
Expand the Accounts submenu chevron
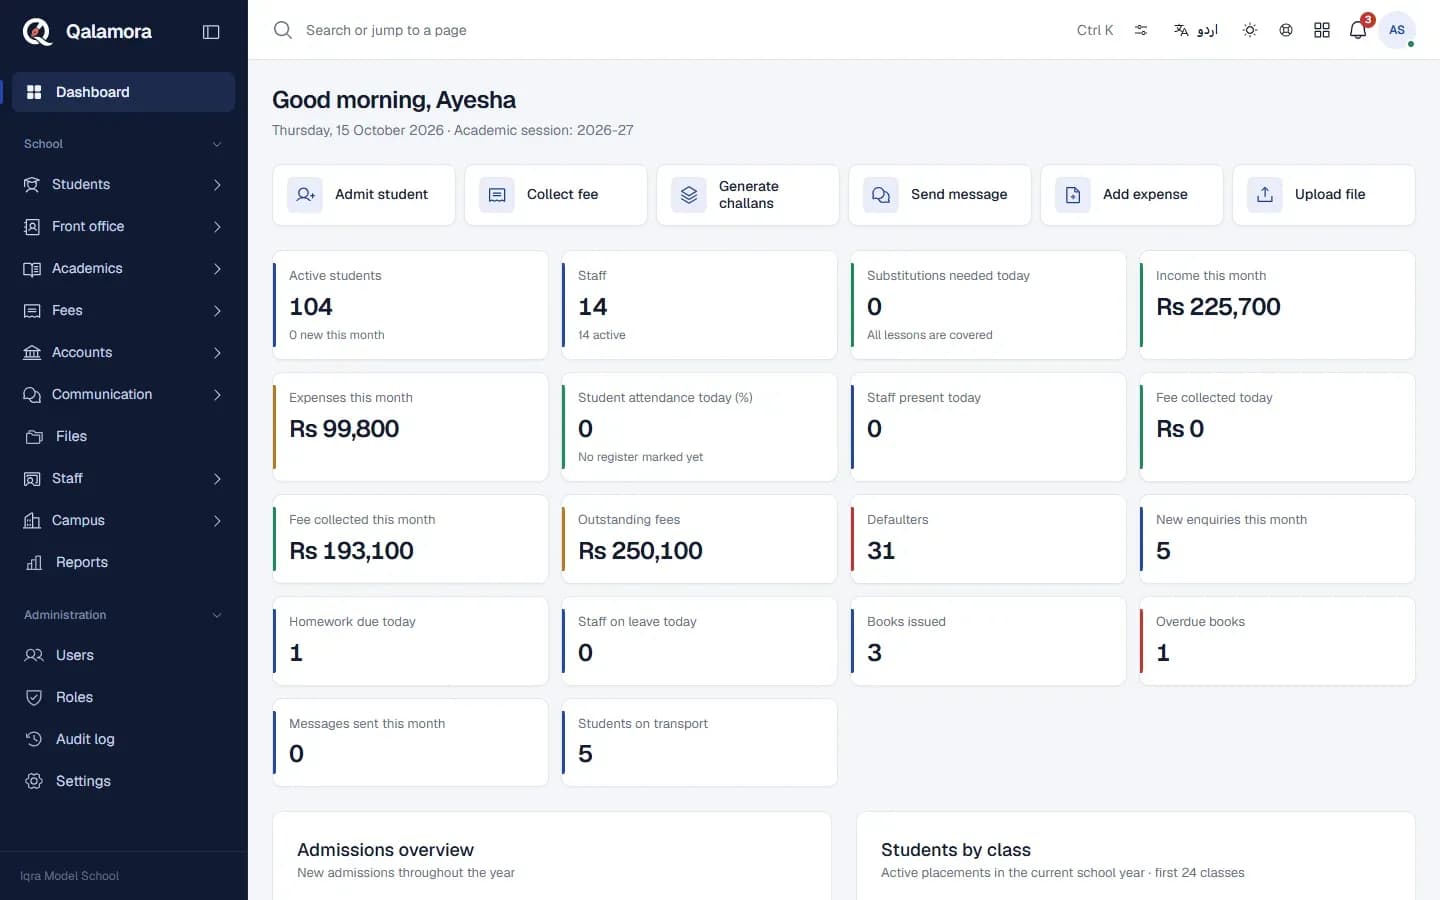point(217,352)
